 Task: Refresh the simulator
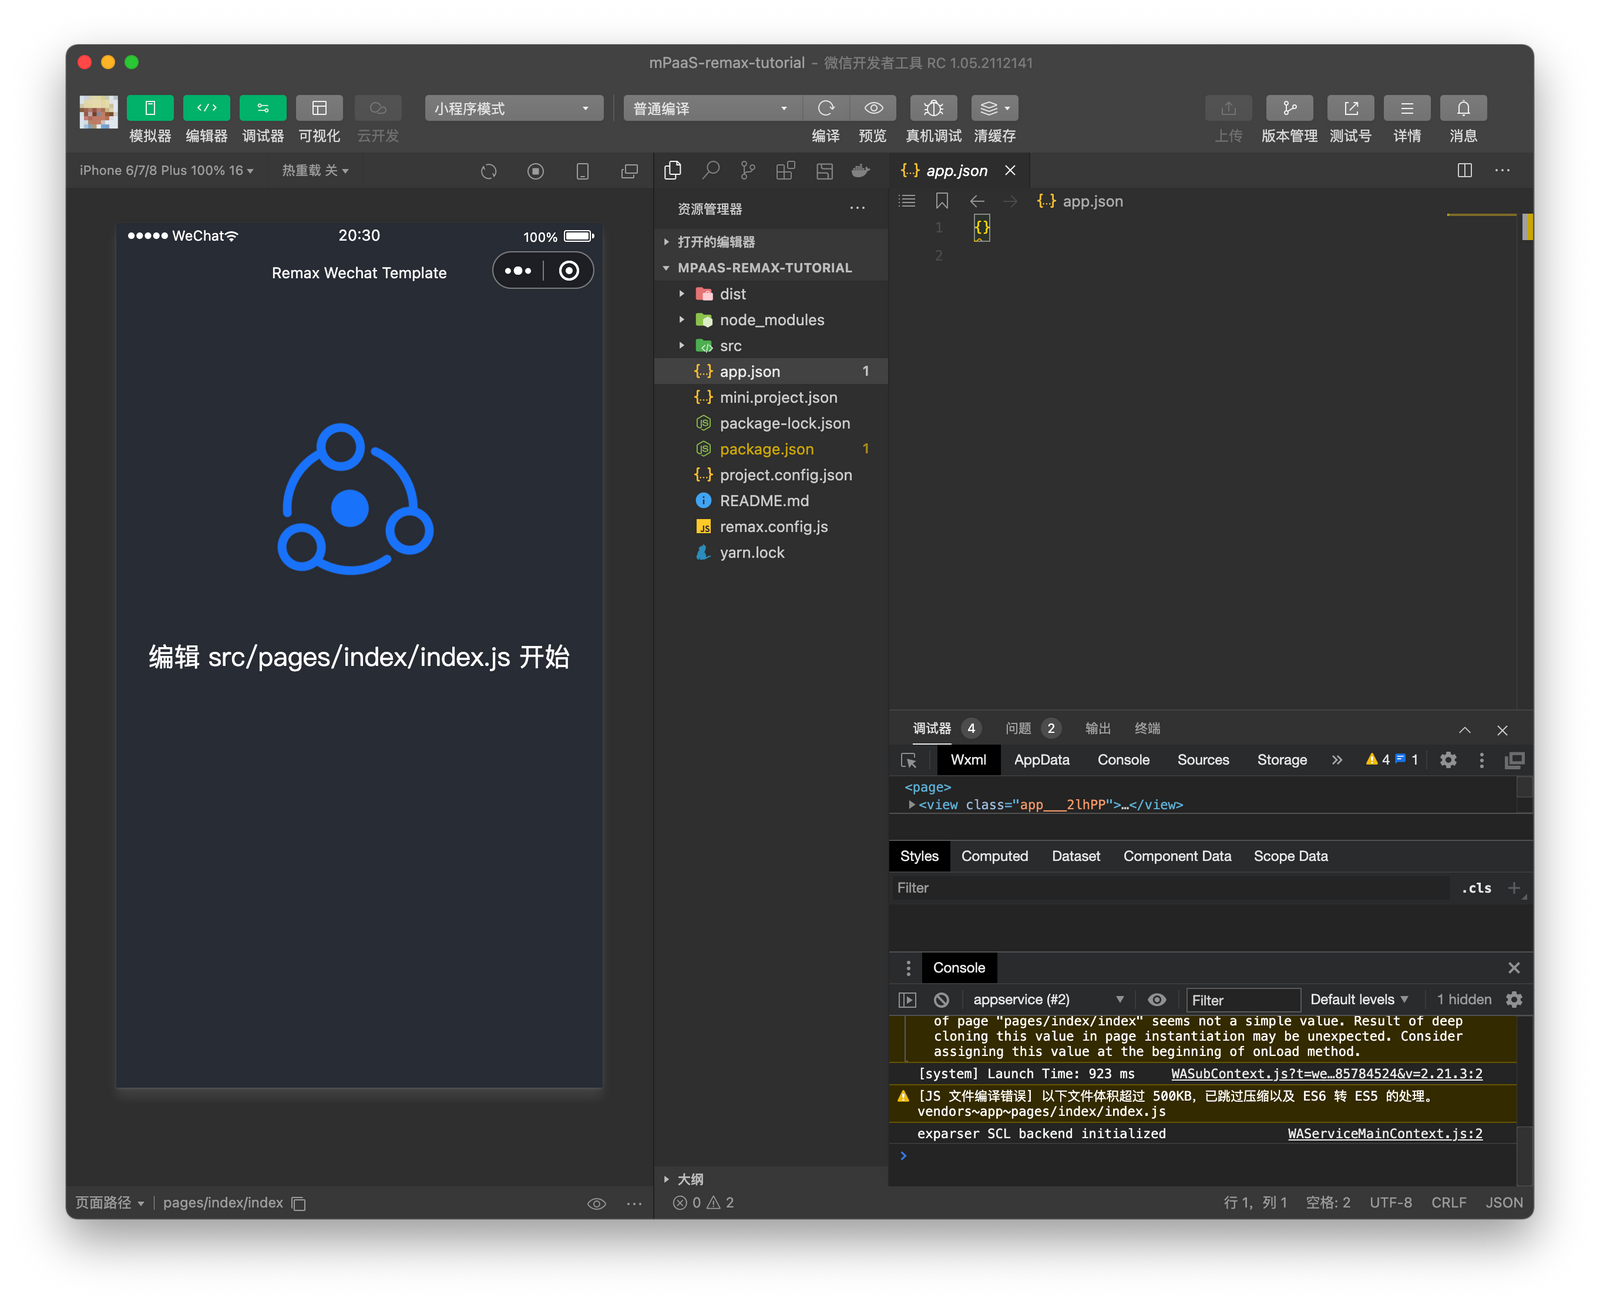click(x=489, y=171)
